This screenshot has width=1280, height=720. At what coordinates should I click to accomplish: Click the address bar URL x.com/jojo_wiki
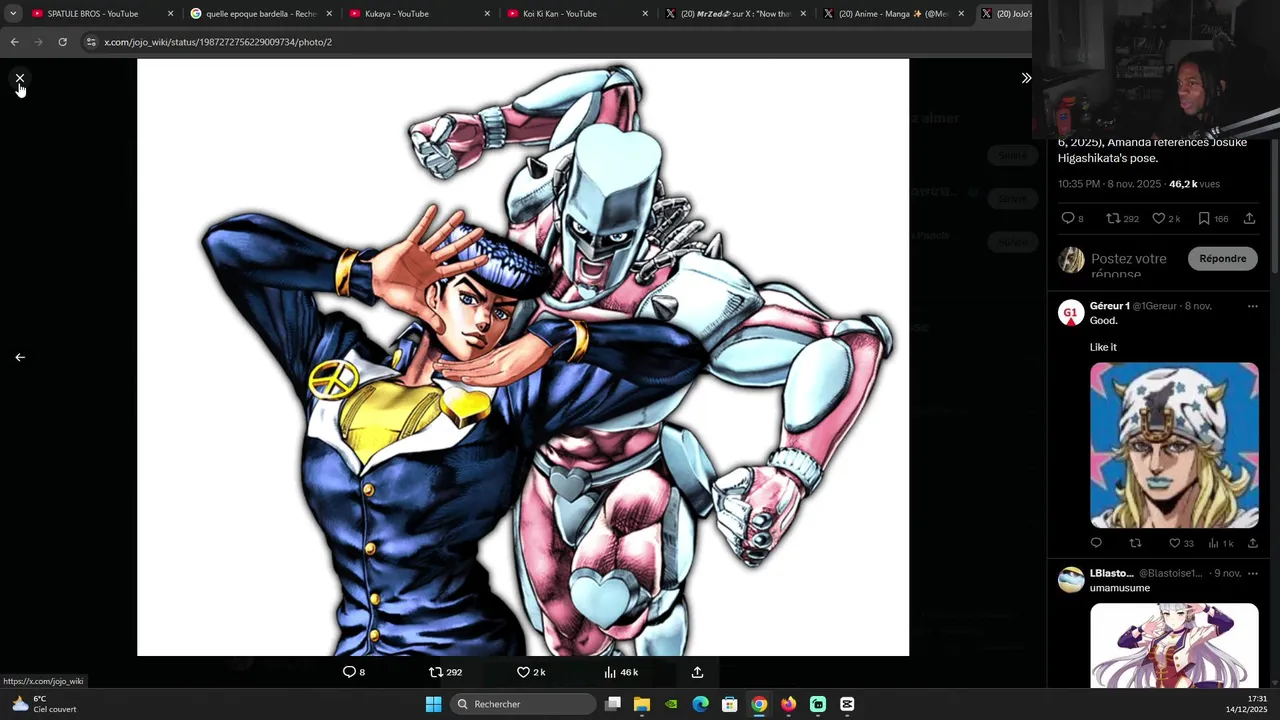point(218,42)
